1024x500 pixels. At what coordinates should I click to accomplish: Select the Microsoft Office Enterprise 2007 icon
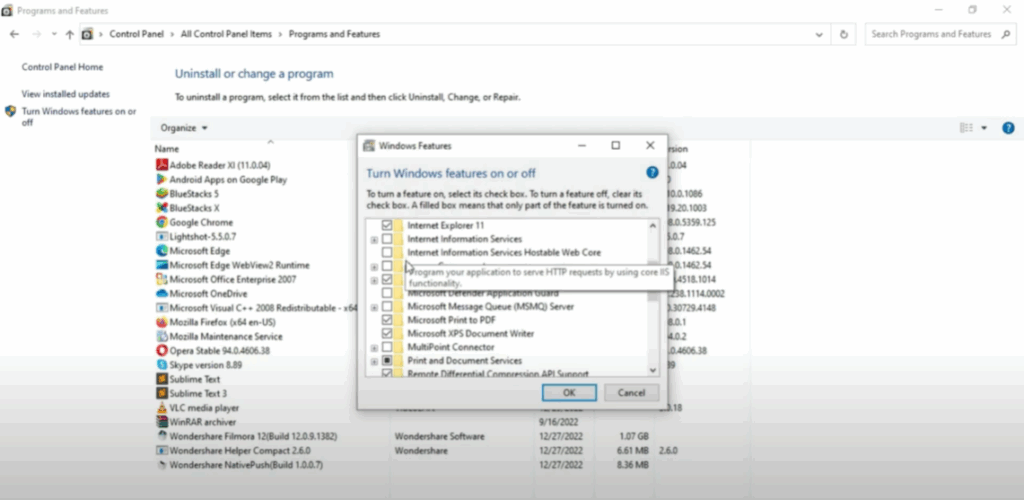[x=161, y=279]
